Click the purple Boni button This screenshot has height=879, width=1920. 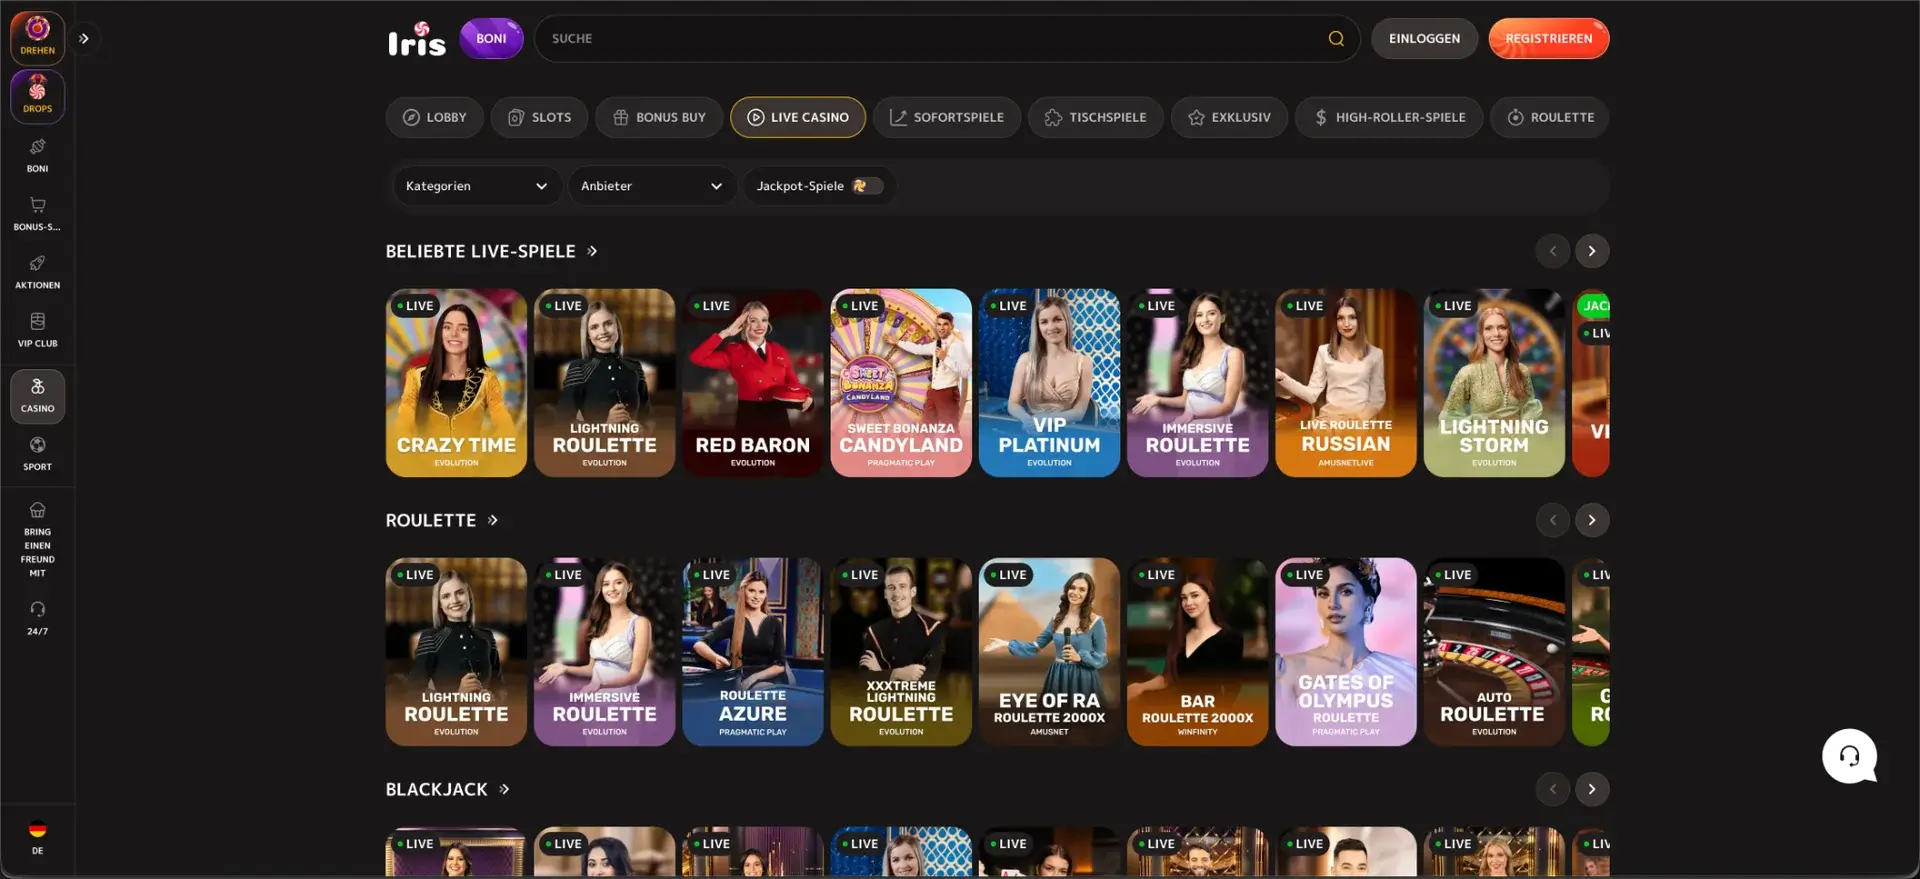click(x=491, y=39)
